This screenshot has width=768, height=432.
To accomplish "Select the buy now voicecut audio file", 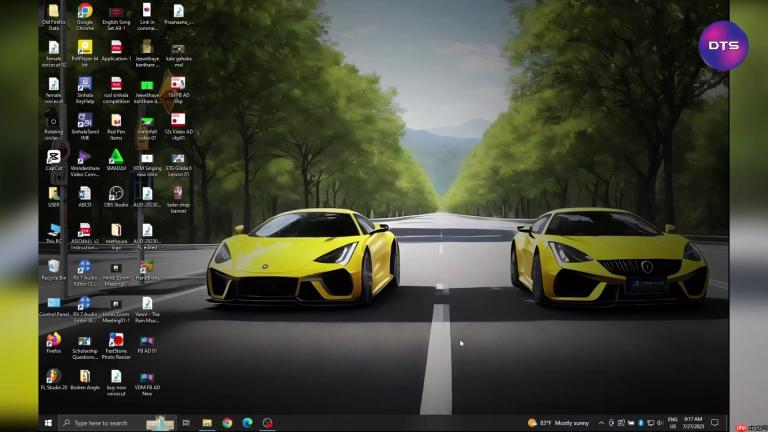I will click(x=116, y=383).
